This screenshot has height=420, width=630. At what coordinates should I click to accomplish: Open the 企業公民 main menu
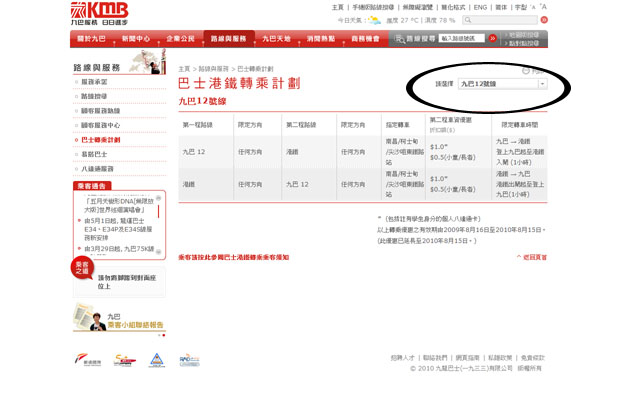click(x=181, y=39)
